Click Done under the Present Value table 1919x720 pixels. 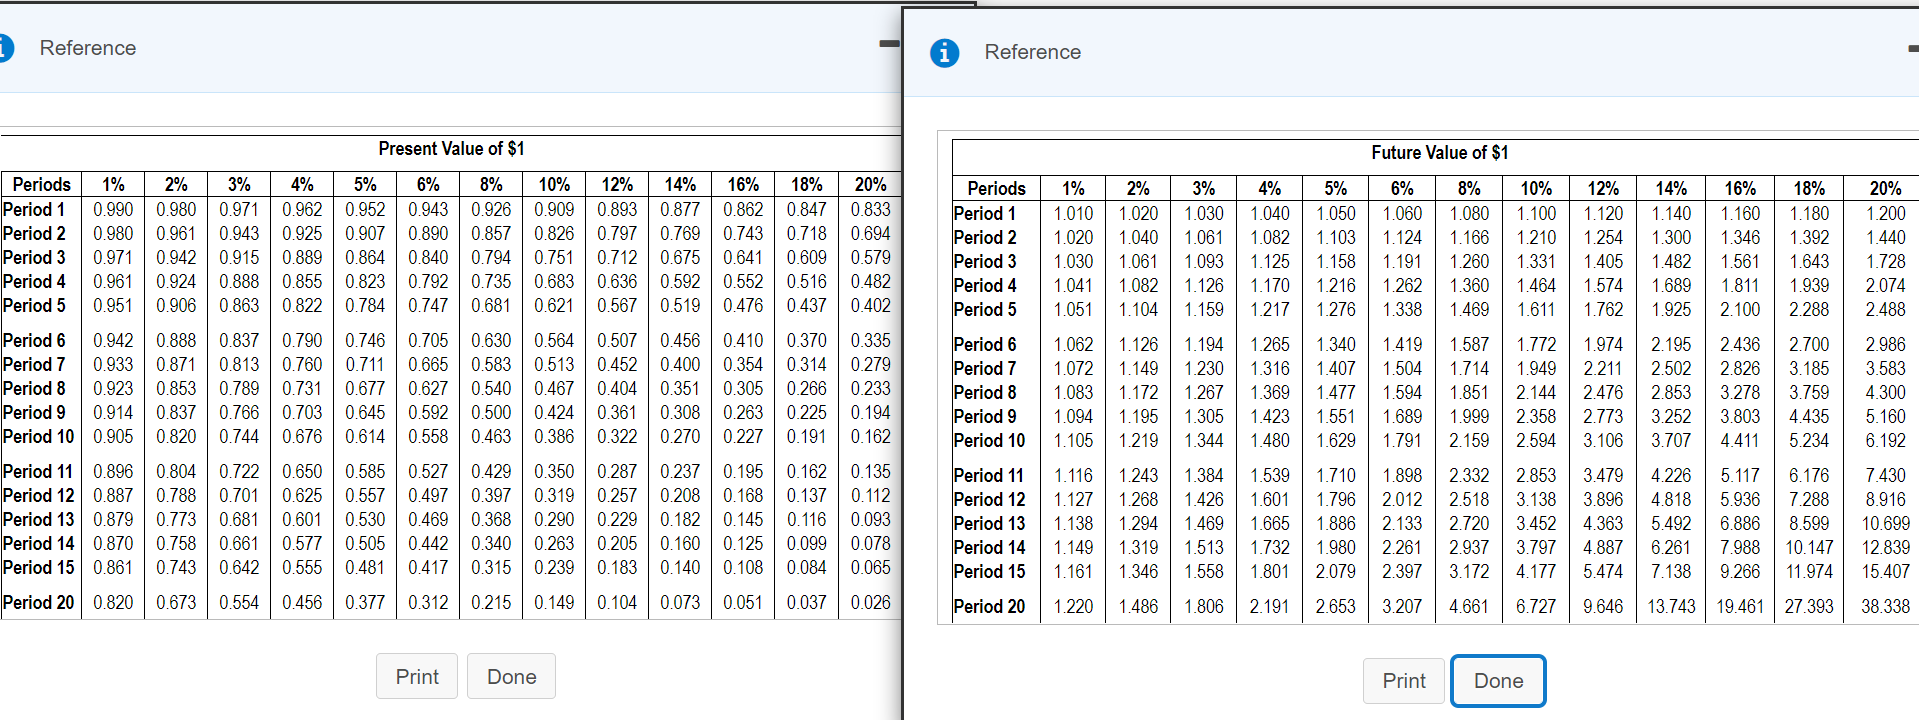(x=512, y=677)
